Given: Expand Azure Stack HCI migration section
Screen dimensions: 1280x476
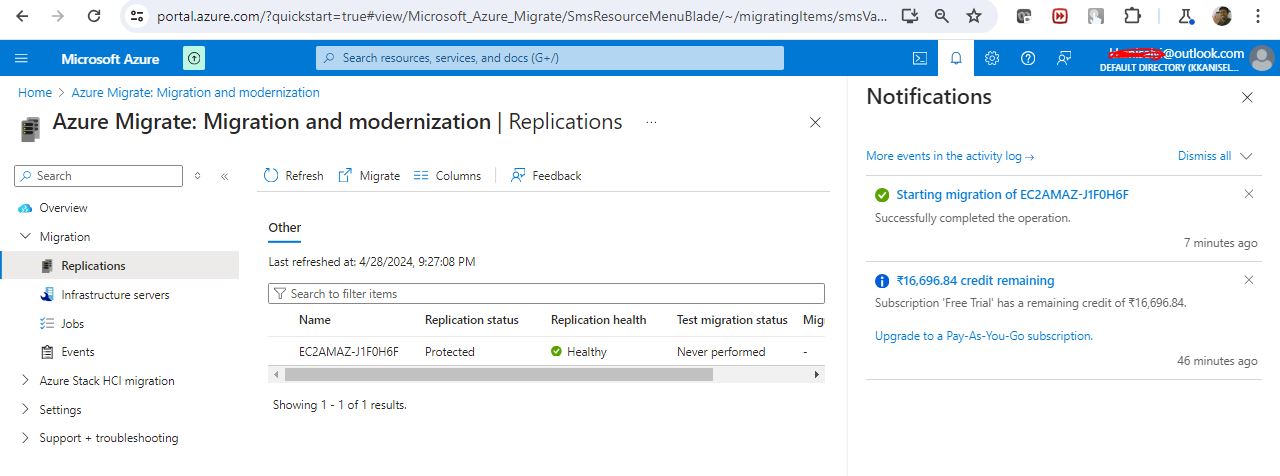Looking at the screenshot, I should (26, 381).
